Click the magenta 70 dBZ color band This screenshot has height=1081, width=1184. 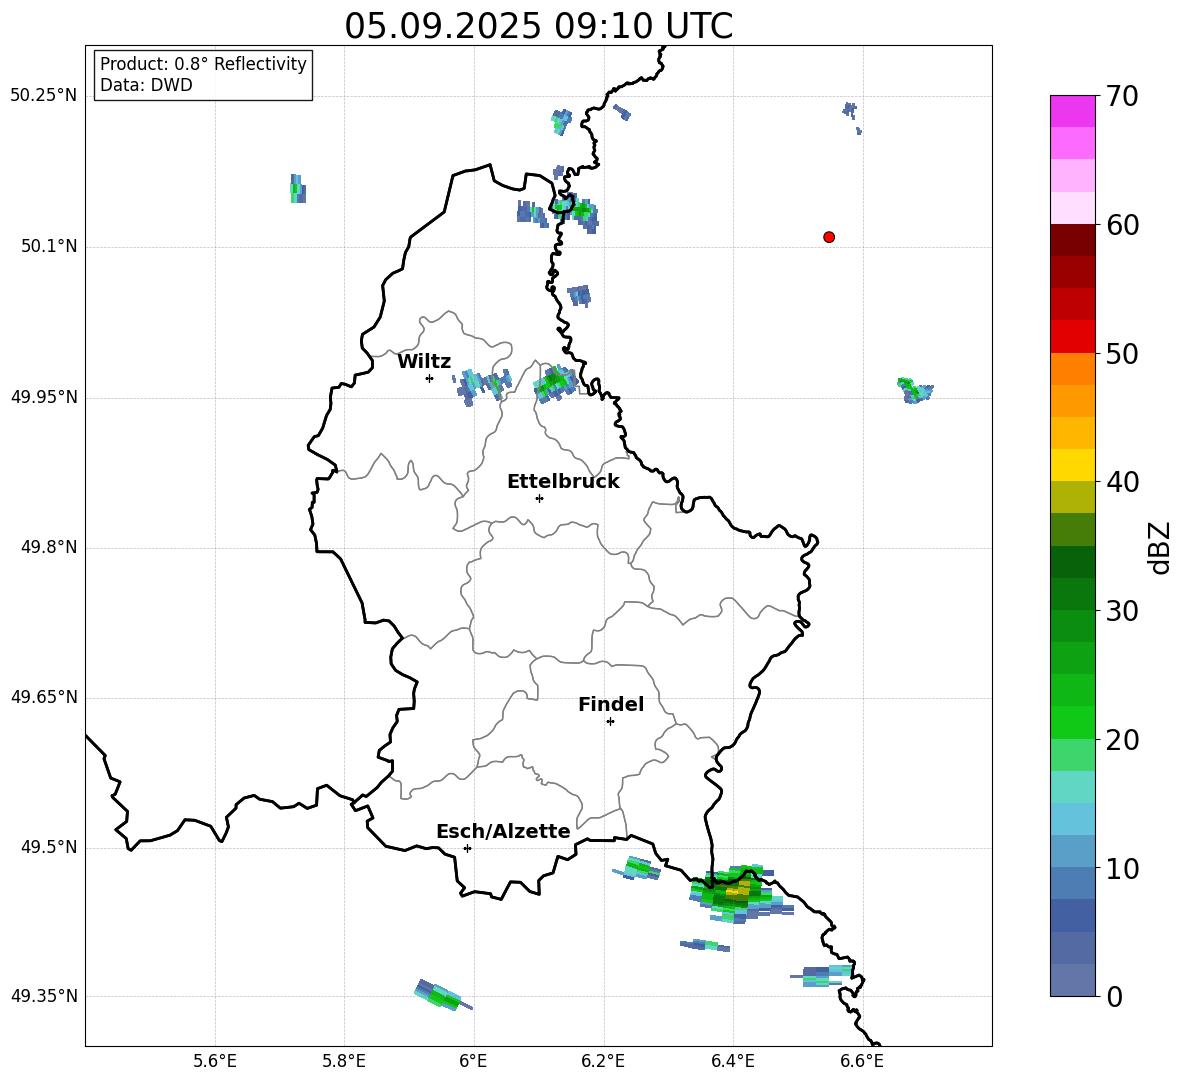pos(1072,111)
